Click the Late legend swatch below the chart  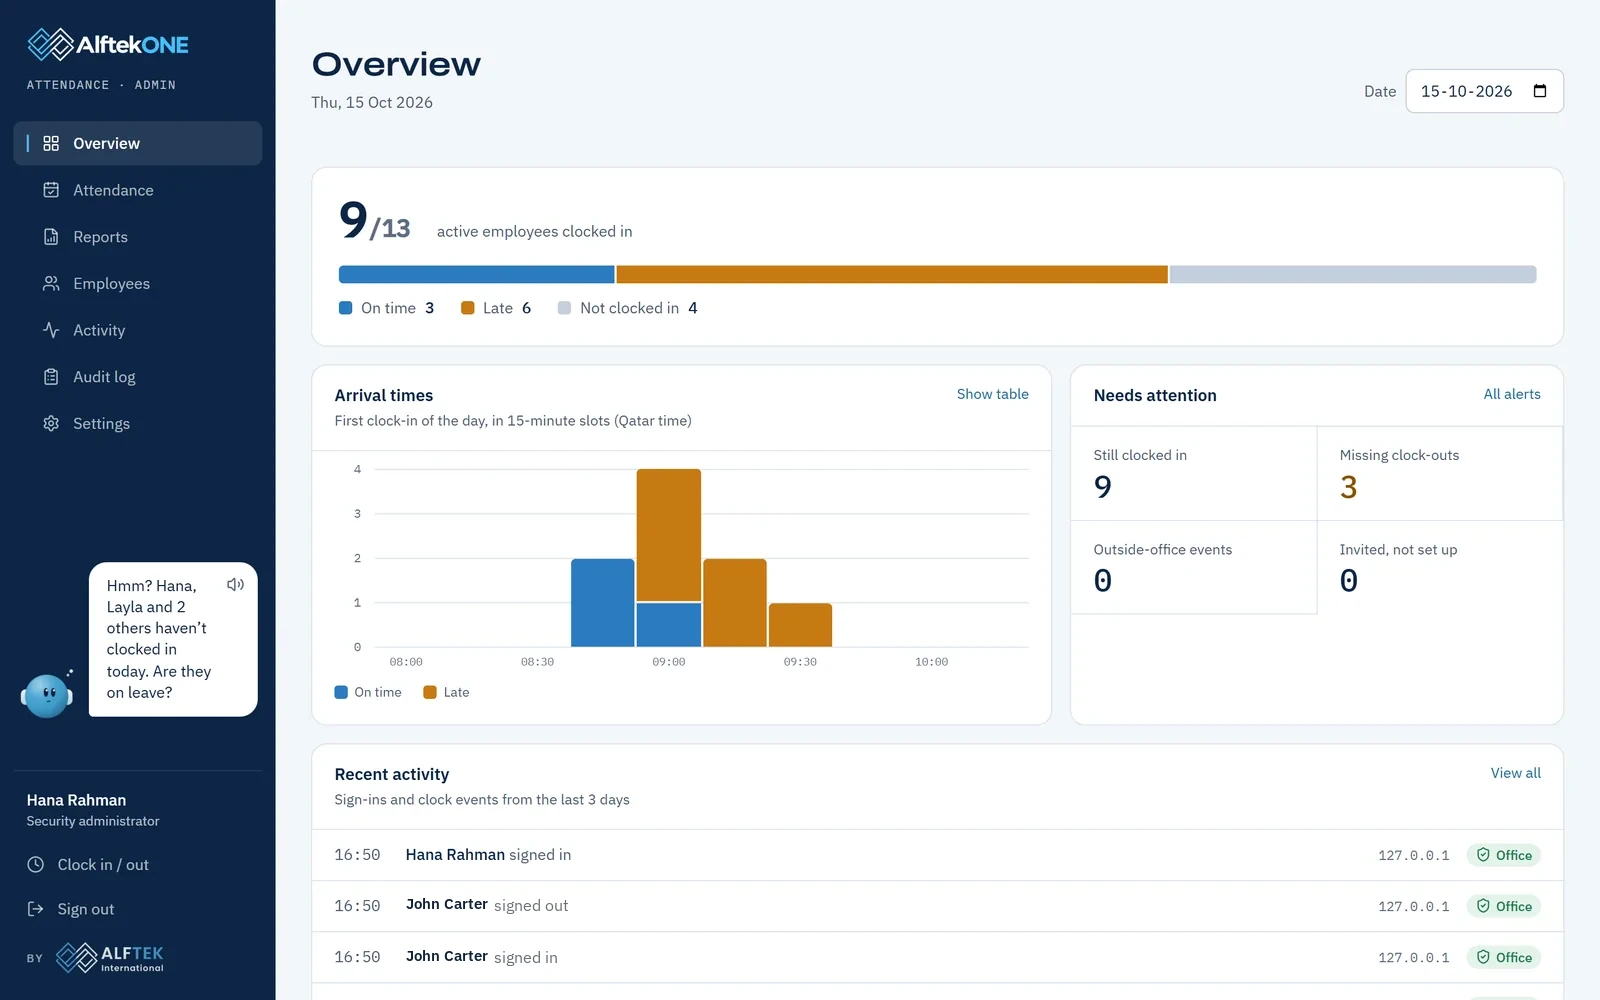coord(430,692)
